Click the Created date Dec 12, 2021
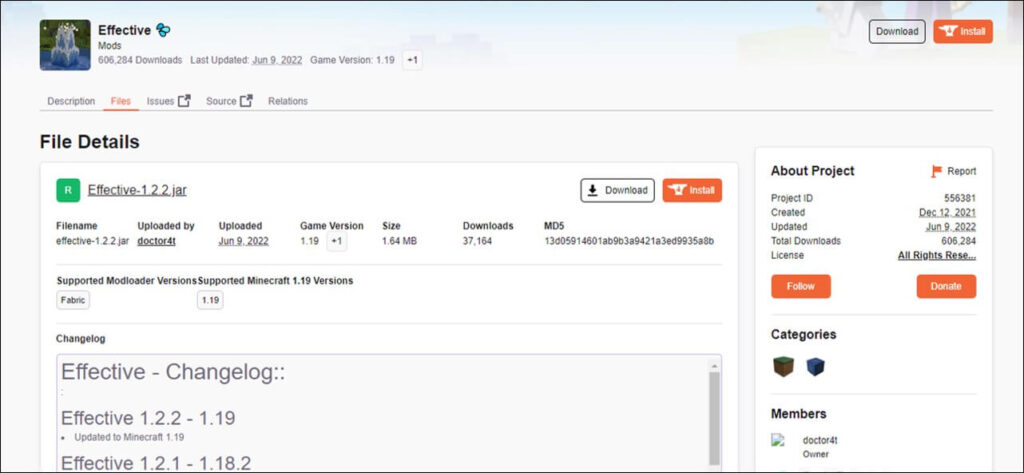Screen dimensions: 1024x473 pyautogui.click(x=948, y=212)
